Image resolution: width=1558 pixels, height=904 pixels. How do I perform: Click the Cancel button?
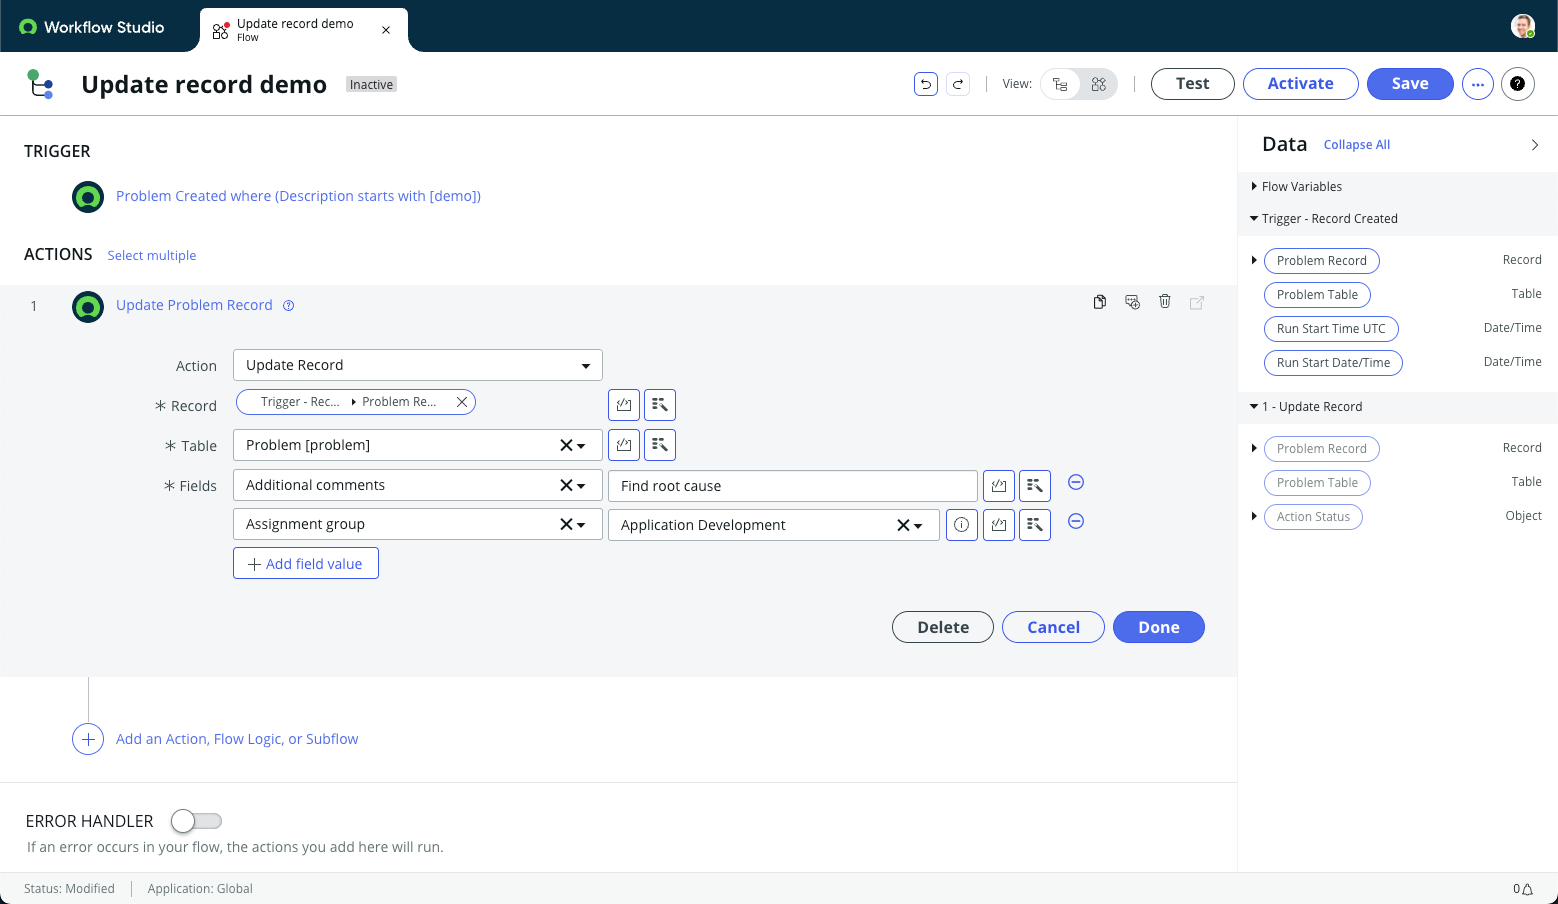(x=1053, y=627)
